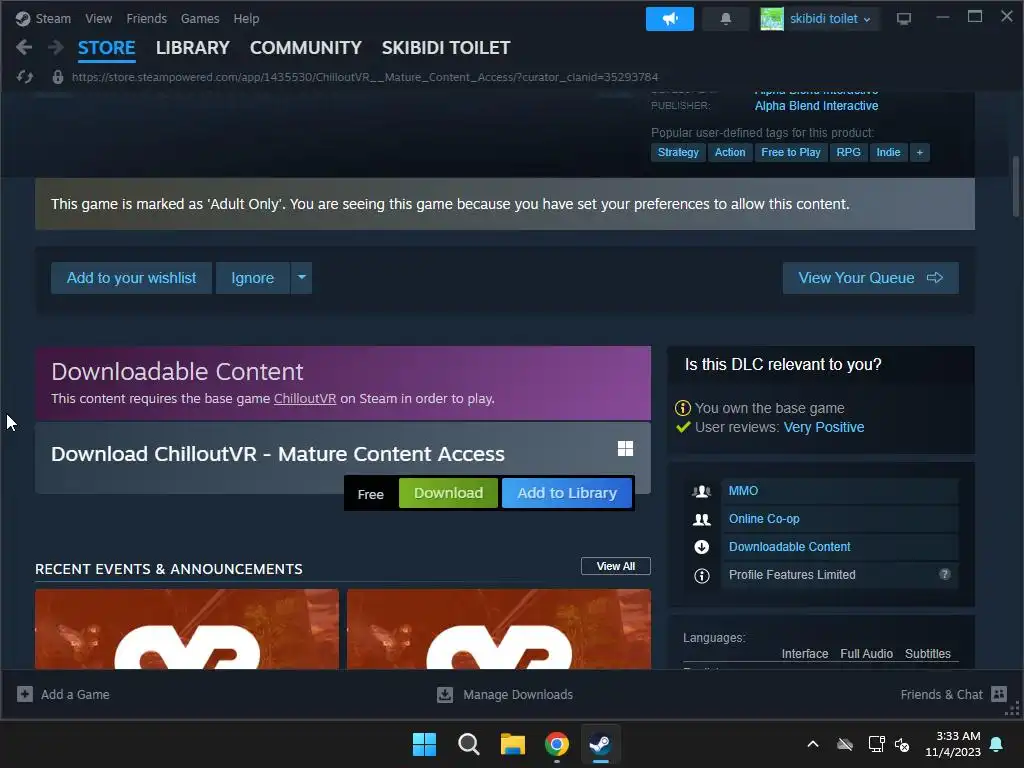Image resolution: width=1024 pixels, height=768 pixels.
Task: Open the Steam menu
Action: [53, 19]
